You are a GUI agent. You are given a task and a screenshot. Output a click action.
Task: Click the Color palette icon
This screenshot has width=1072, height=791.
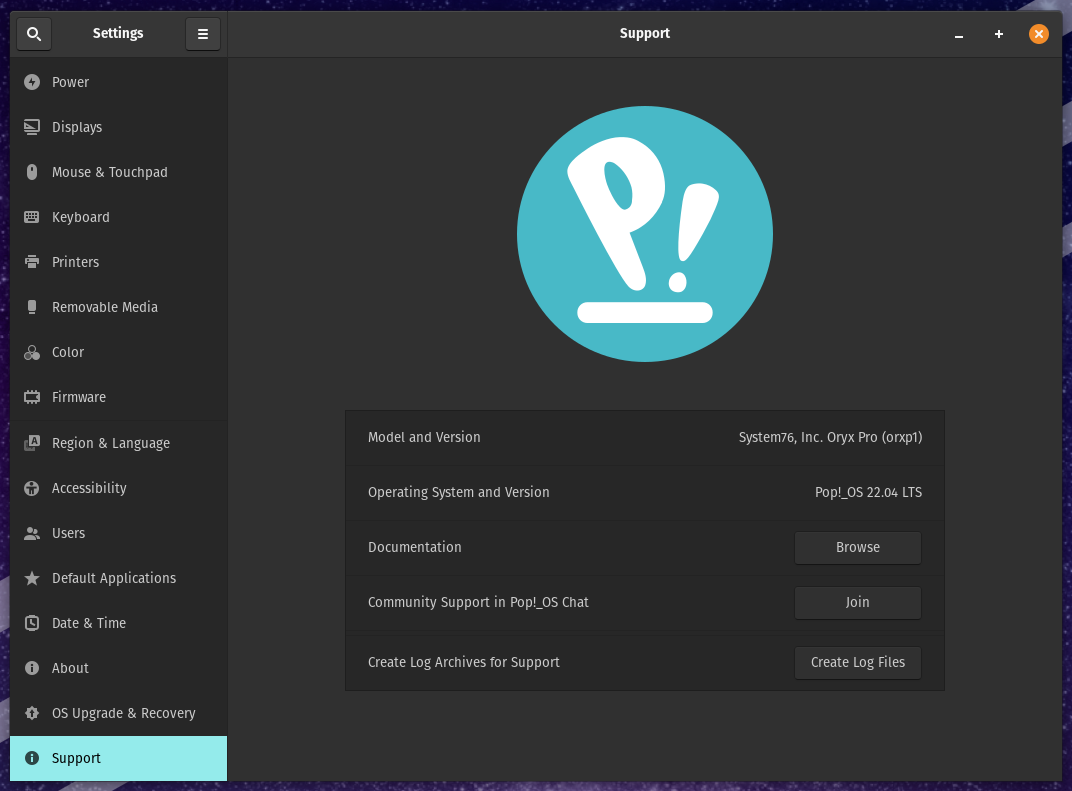pos(31,352)
